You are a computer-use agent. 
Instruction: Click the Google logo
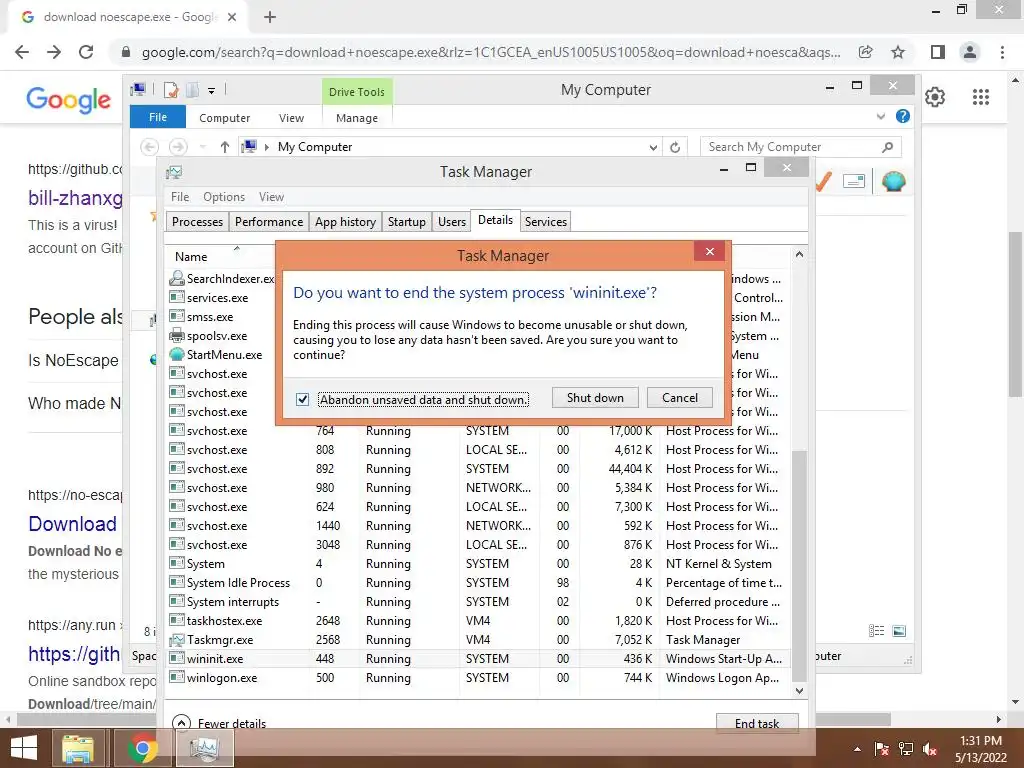tap(69, 100)
